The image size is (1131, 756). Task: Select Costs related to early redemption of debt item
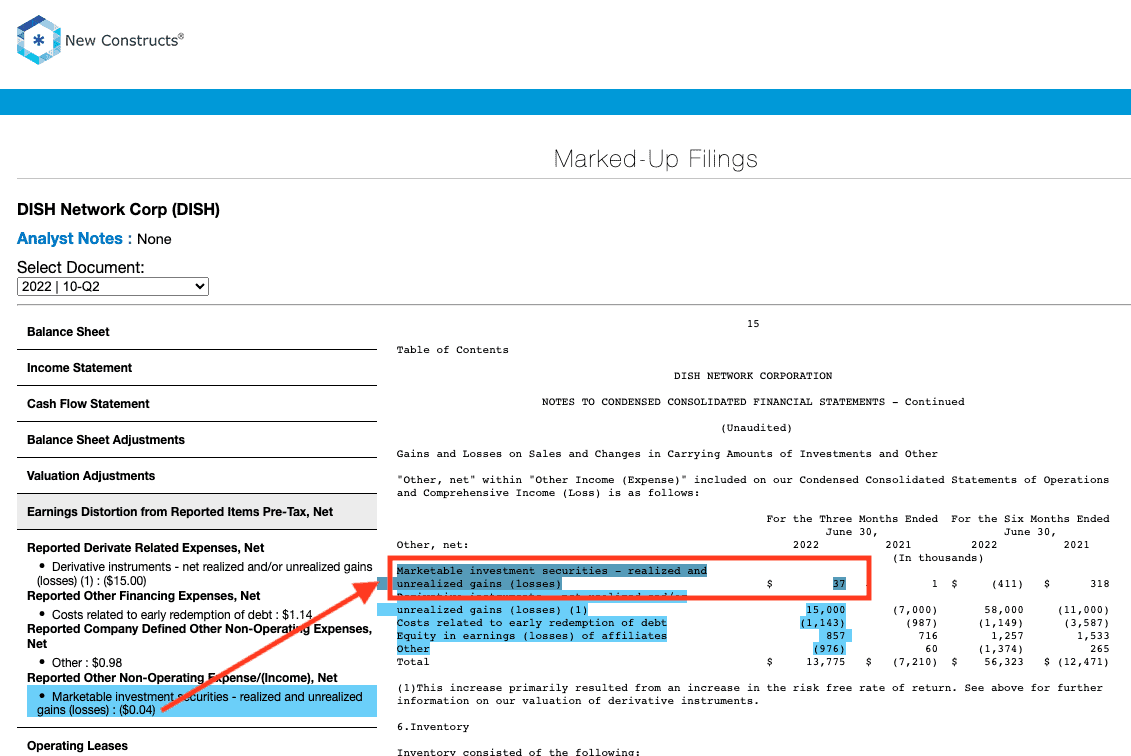[182, 615]
